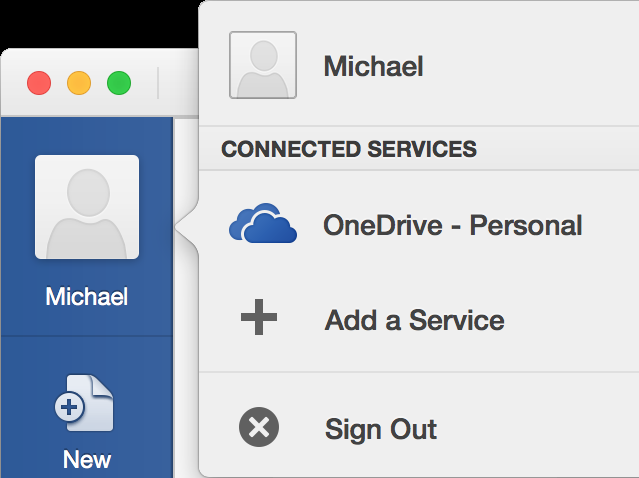Zoom the window with the green button
This screenshot has width=639, height=478.
(119, 83)
